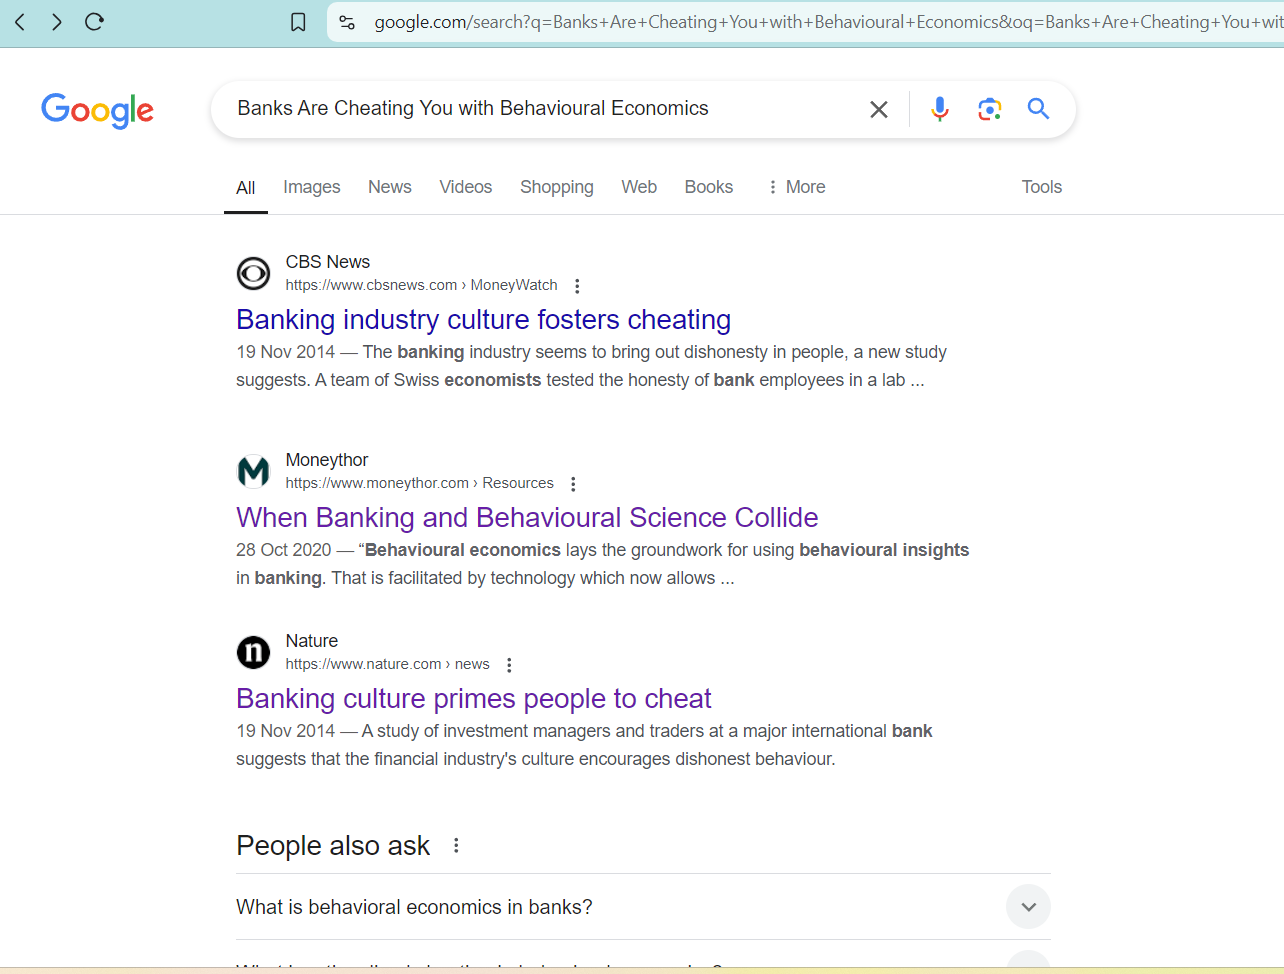Click the moneythor.com Resources URL
This screenshot has height=974, width=1284.
420,483
